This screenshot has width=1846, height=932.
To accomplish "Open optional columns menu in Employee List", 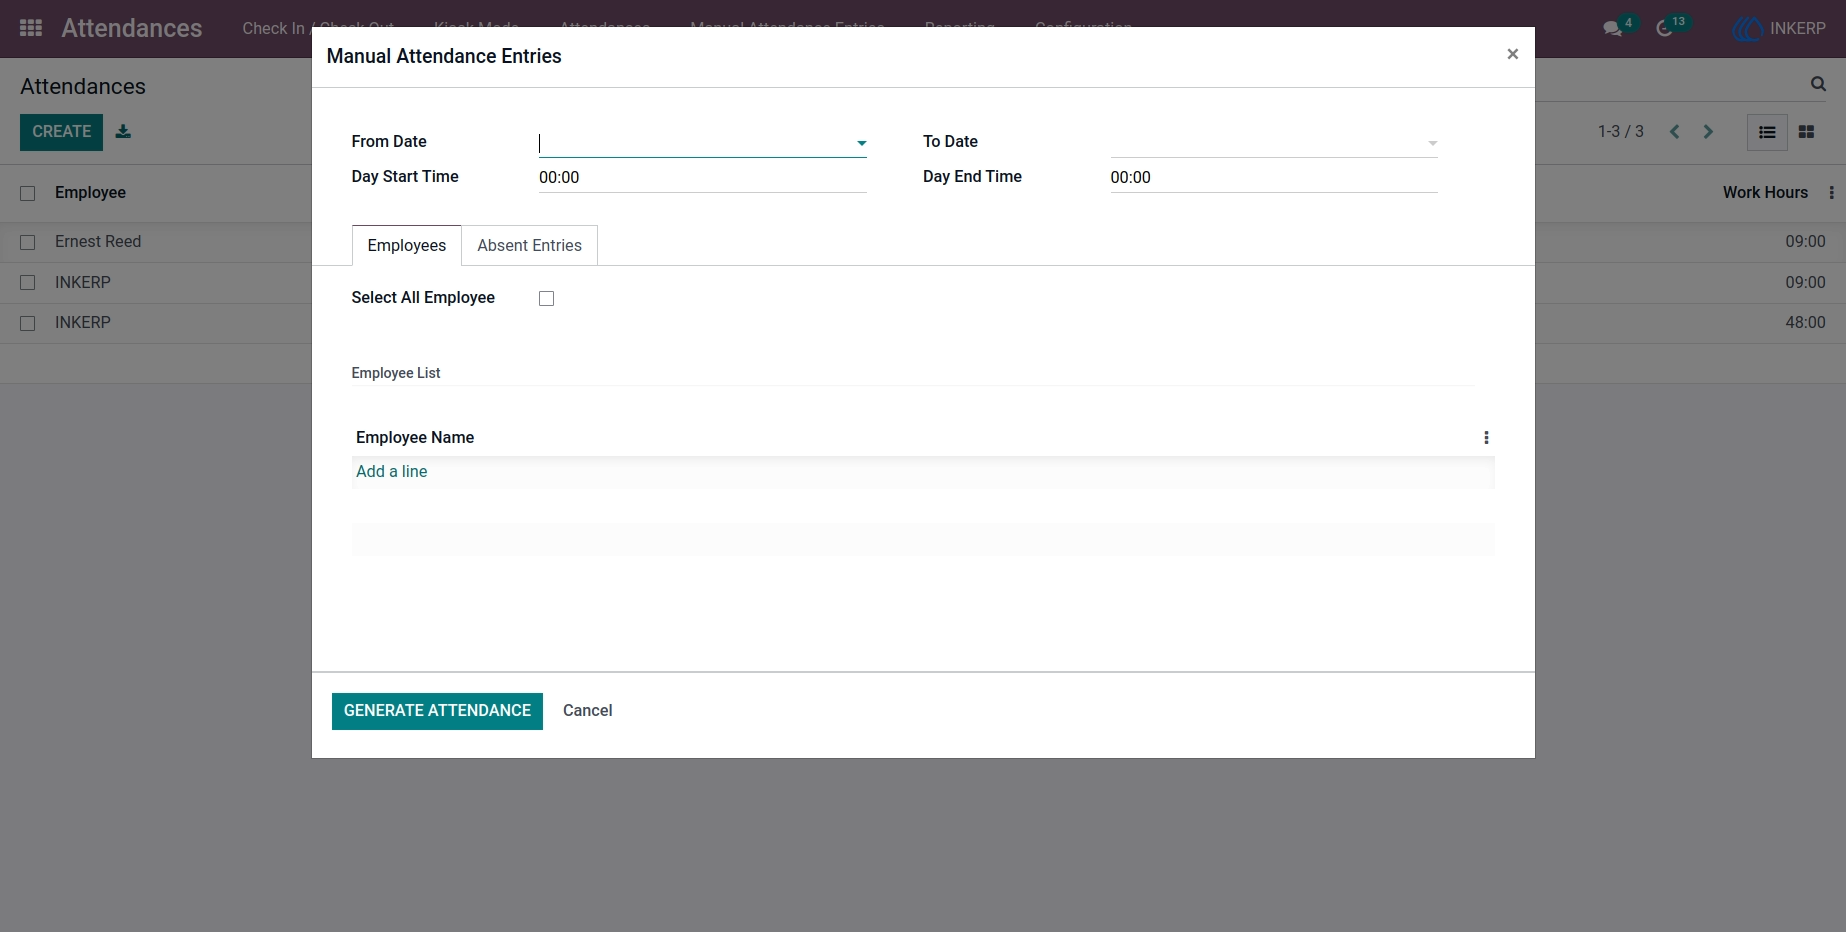I will [x=1486, y=438].
